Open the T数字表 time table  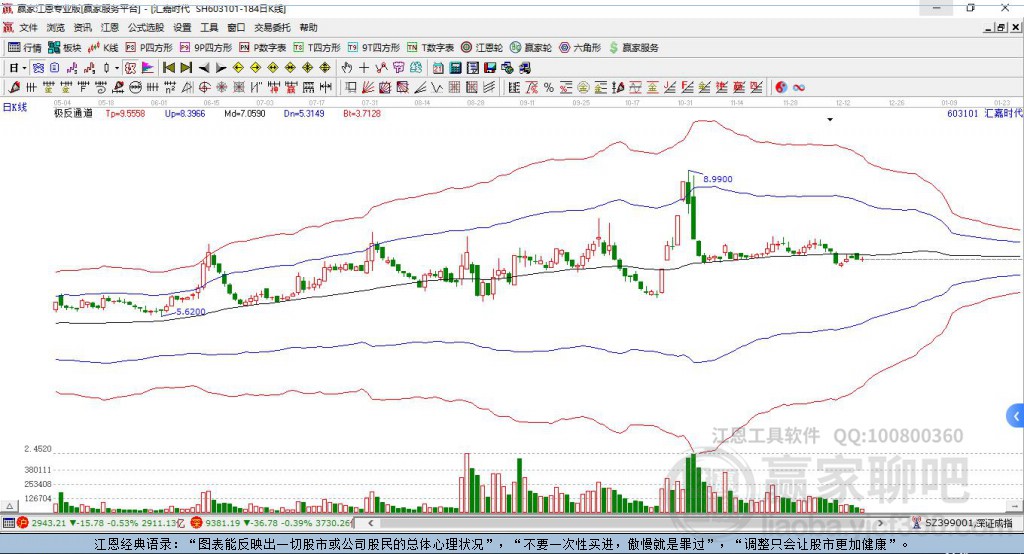point(430,48)
